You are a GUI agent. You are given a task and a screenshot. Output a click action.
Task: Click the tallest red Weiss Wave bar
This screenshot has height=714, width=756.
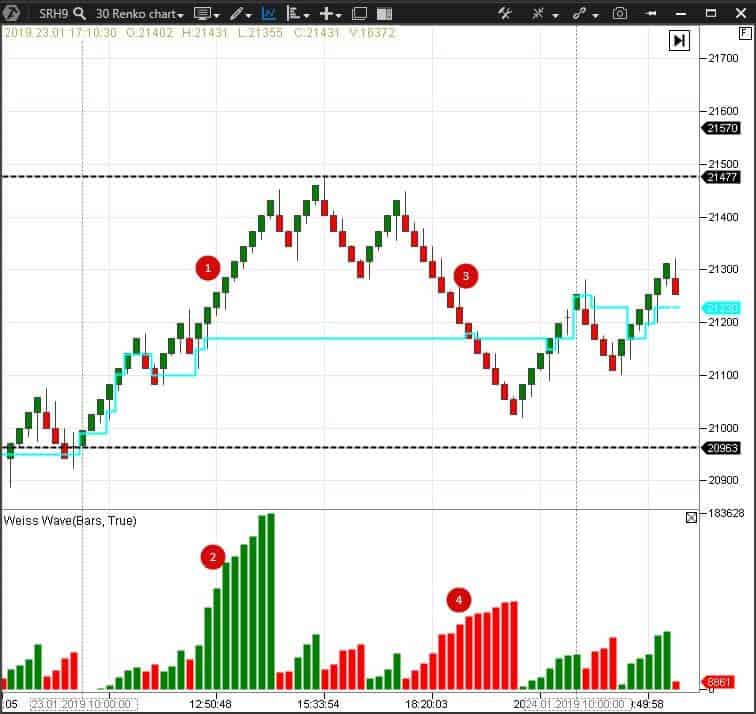click(x=514, y=646)
